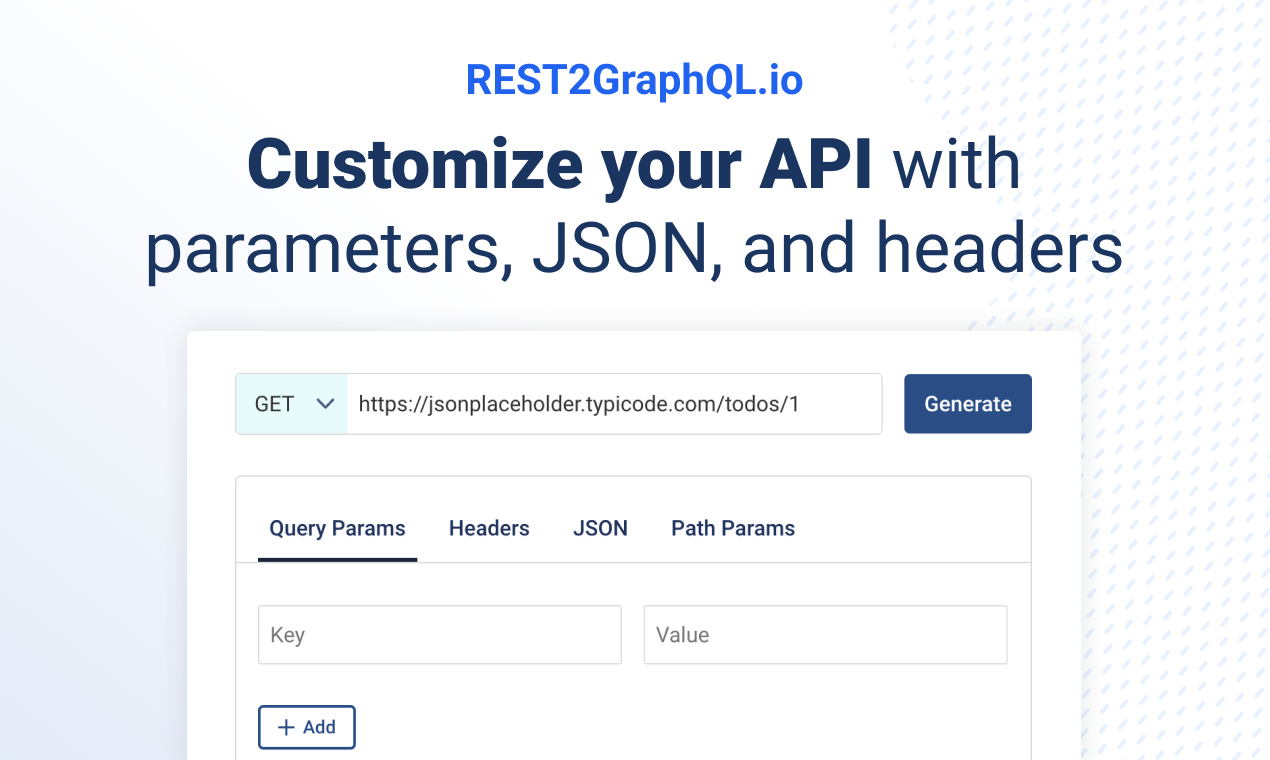Click the Generate button
The height and width of the screenshot is (760, 1270).
968,404
